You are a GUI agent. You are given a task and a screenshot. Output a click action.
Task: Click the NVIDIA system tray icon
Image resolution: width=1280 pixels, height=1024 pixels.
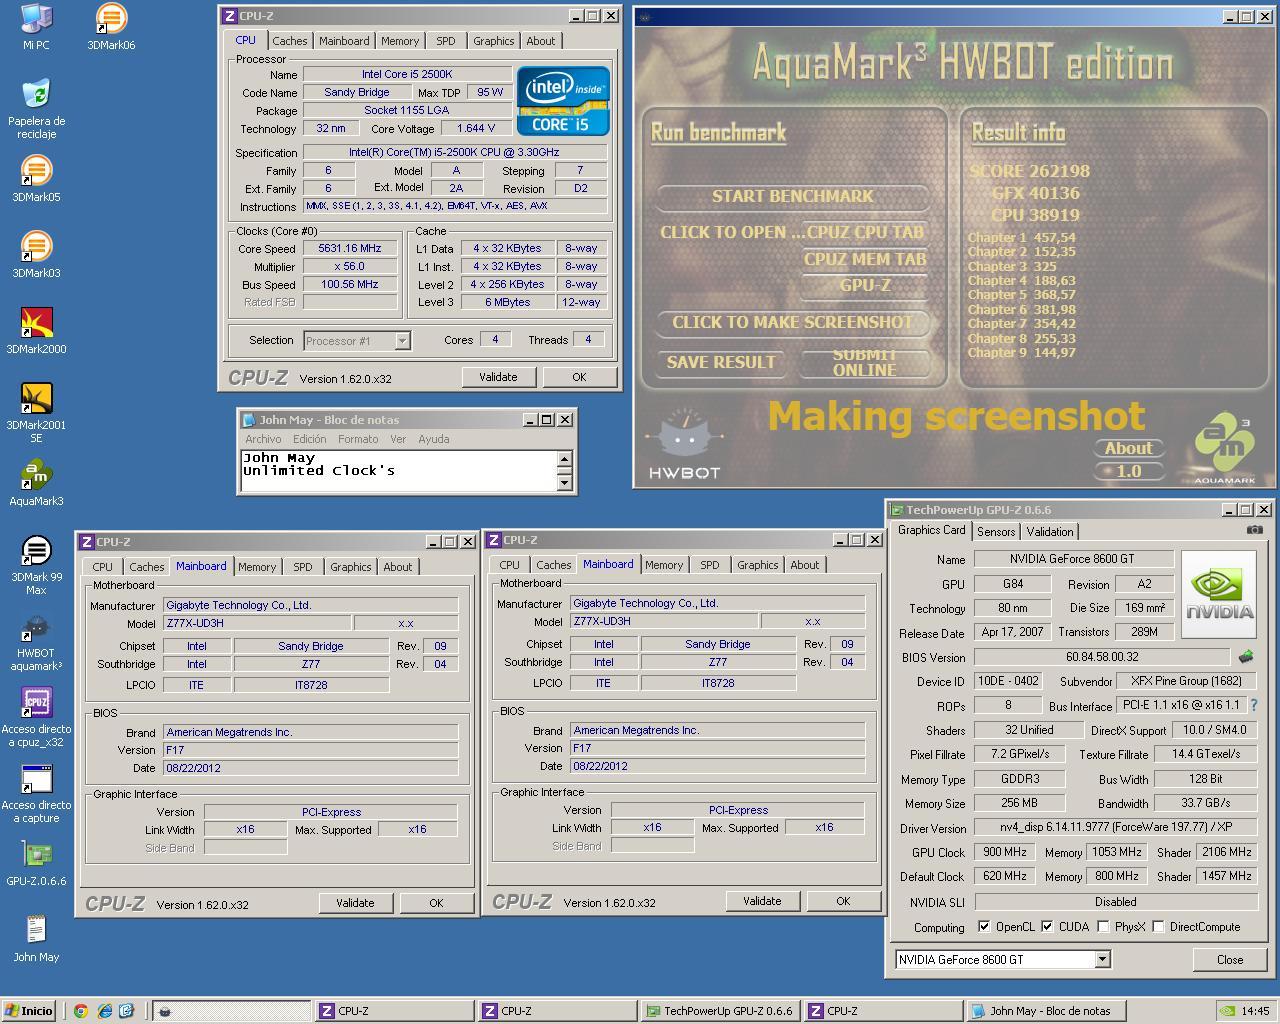[1227, 1011]
